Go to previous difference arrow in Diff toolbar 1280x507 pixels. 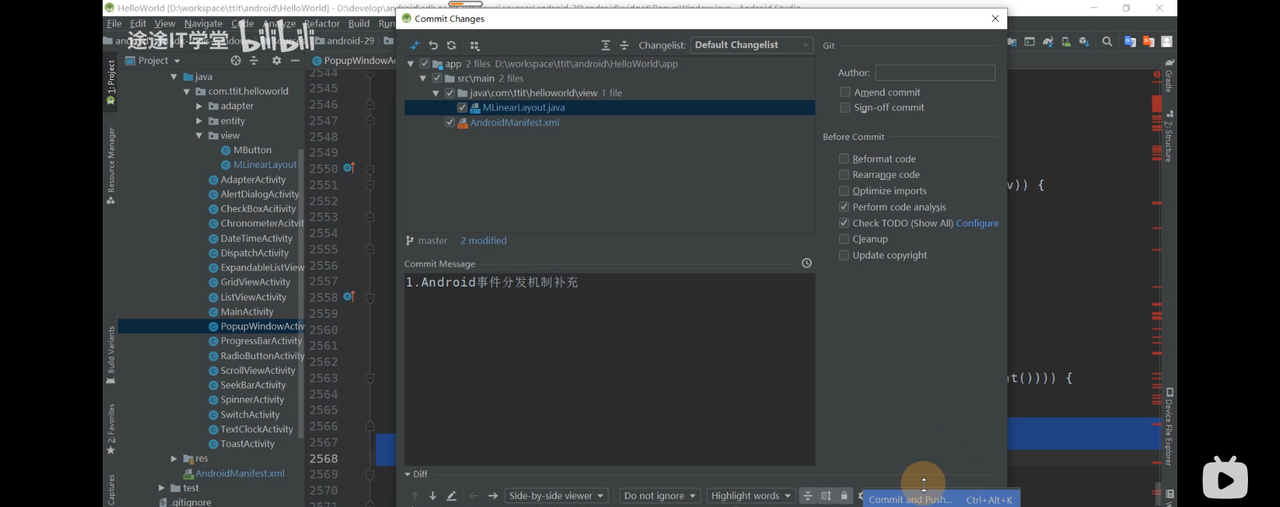tap(415, 496)
